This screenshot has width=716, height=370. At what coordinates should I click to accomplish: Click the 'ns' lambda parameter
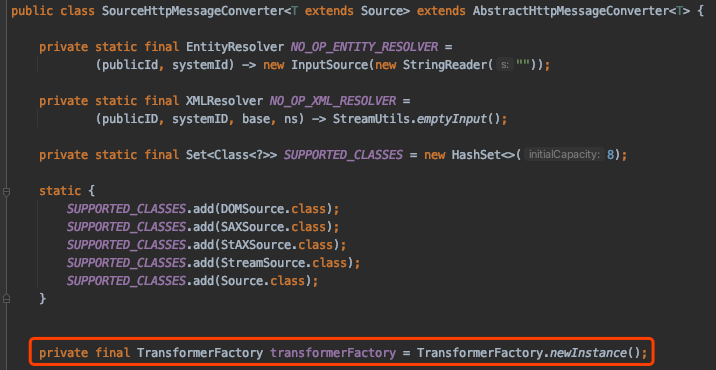[291, 119]
